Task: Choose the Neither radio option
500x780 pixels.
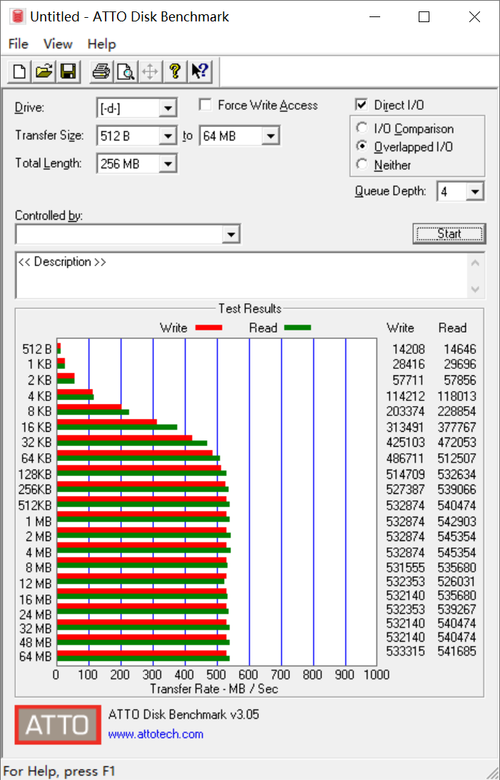Action: 362,165
